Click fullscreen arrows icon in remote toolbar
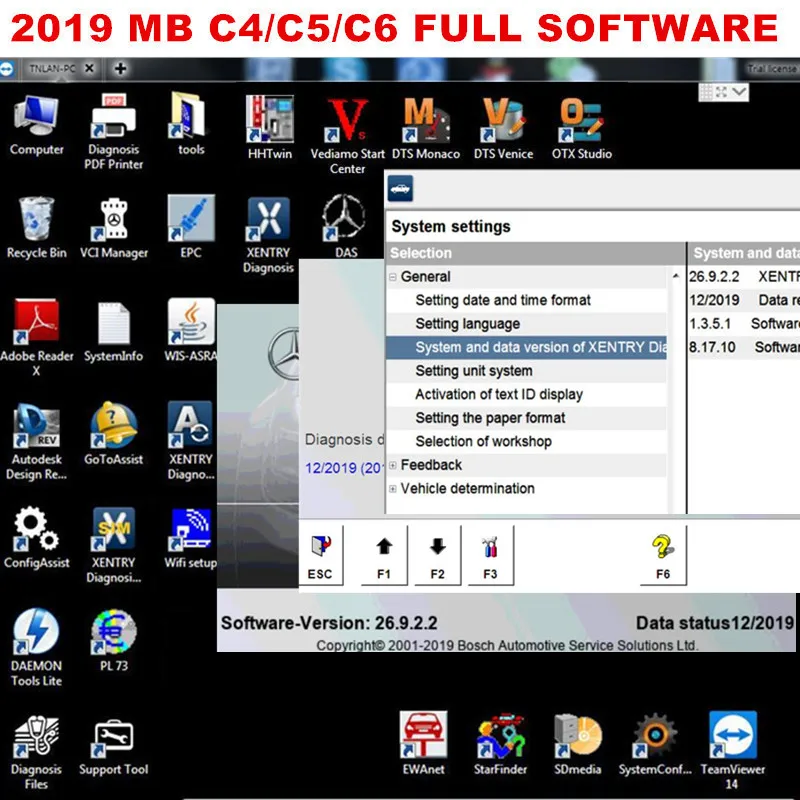The height and width of the screenshot is (800, 800). (x=721, y=92)
